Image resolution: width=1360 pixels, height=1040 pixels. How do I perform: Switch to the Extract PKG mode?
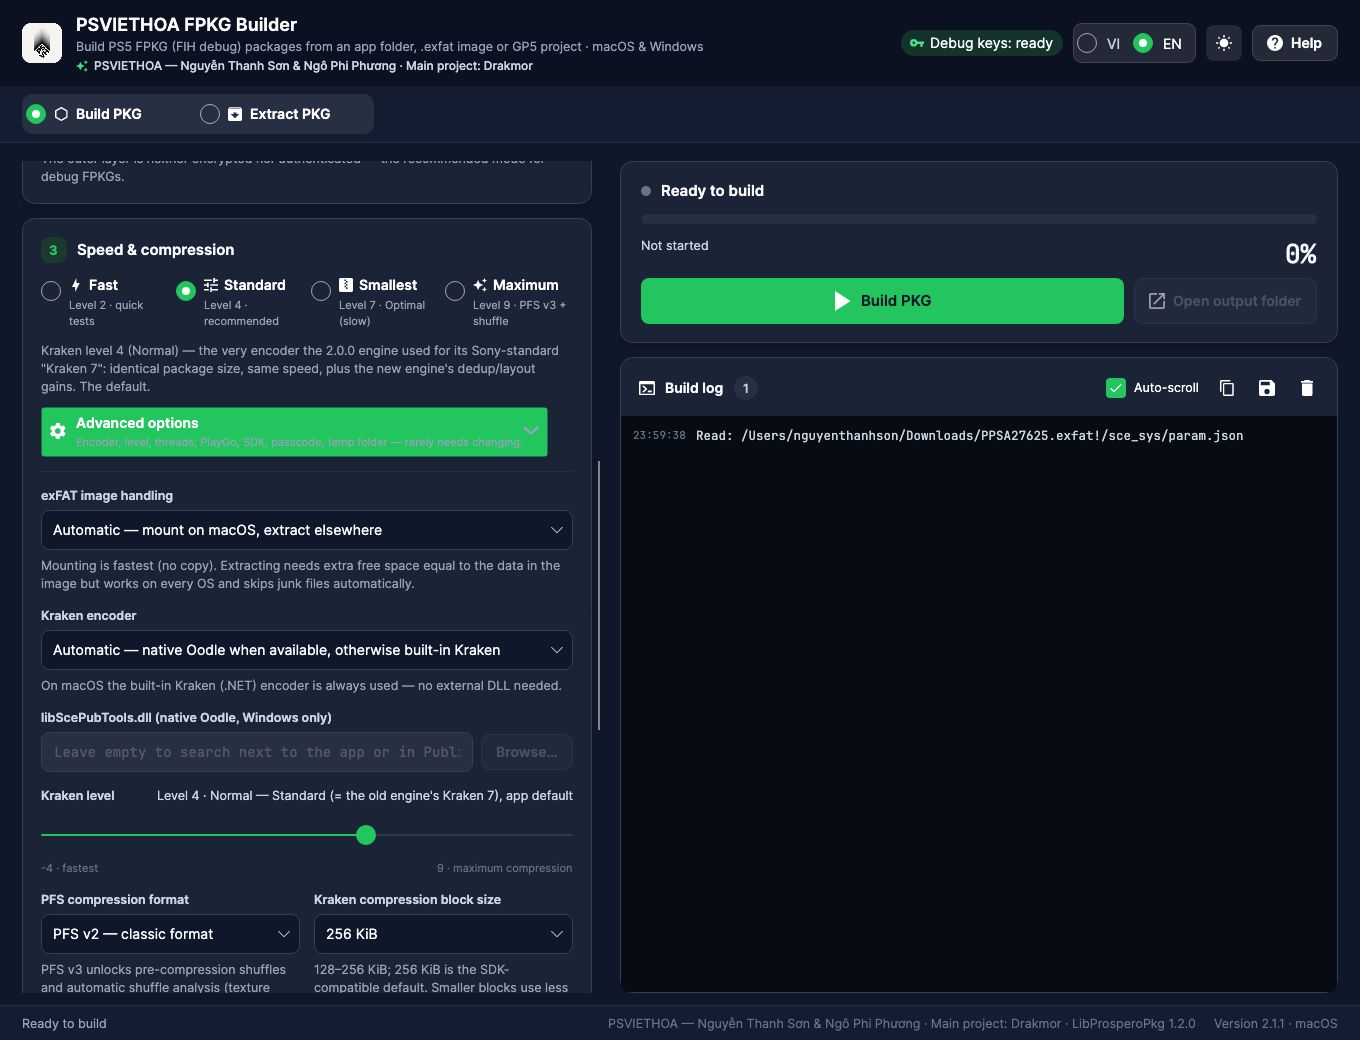click(266, 114)
